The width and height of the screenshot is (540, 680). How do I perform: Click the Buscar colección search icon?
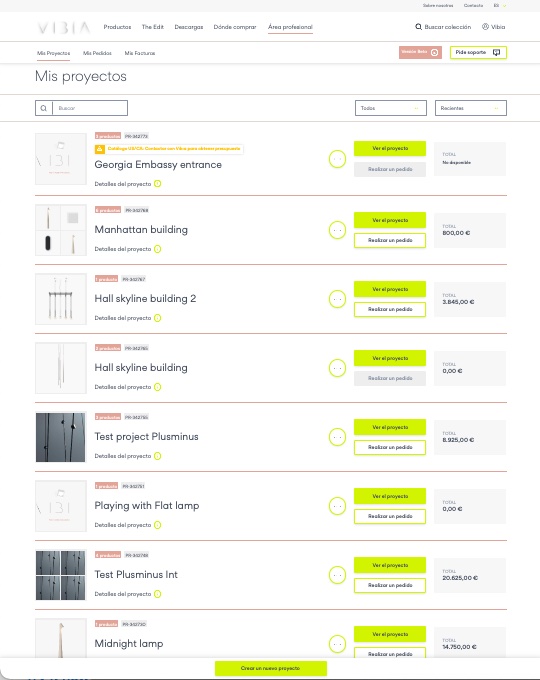point(419,26)
